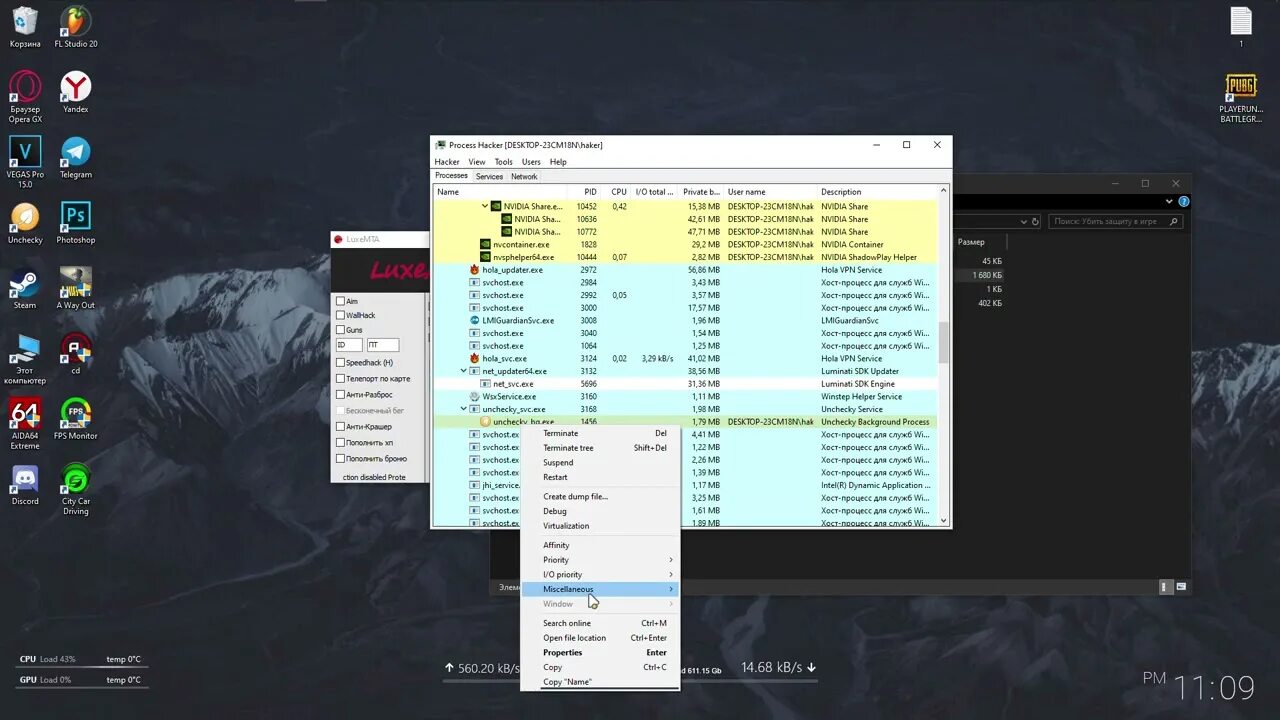
Task: Collapse the net_updater64.exe process tree
Action: [x=463, y=371]
